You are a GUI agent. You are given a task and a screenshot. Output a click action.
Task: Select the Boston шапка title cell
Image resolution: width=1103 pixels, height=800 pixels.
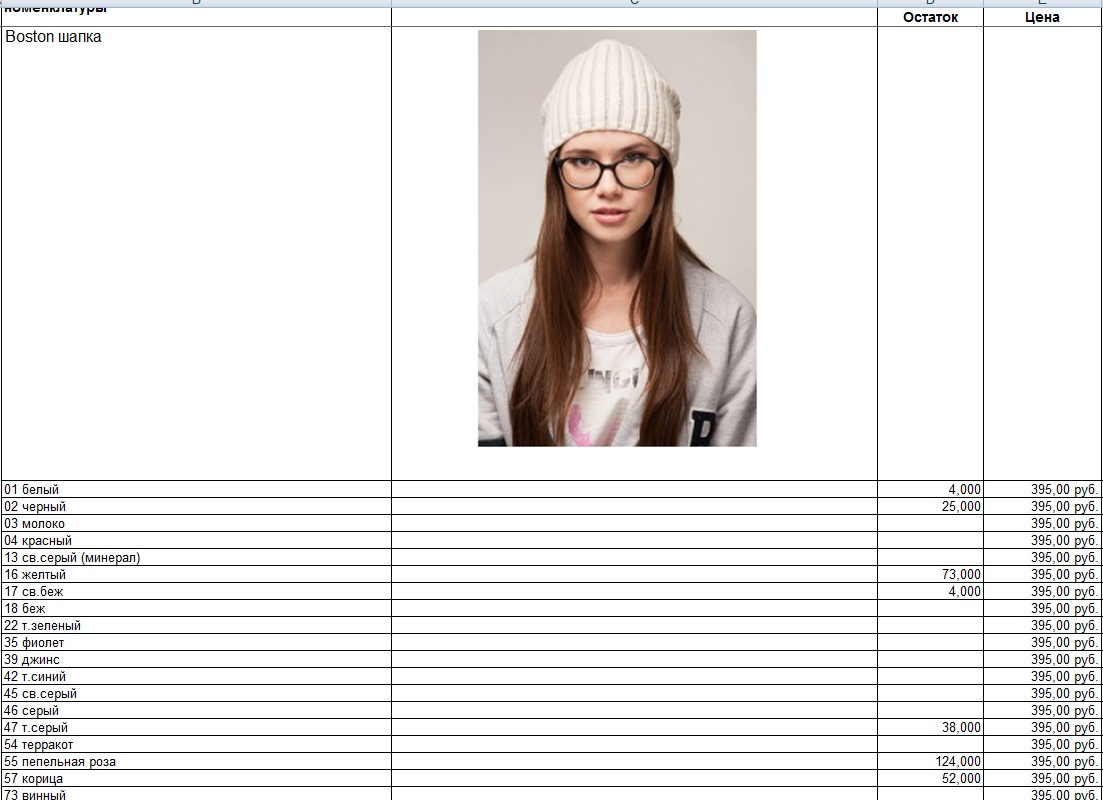(196, 253)
